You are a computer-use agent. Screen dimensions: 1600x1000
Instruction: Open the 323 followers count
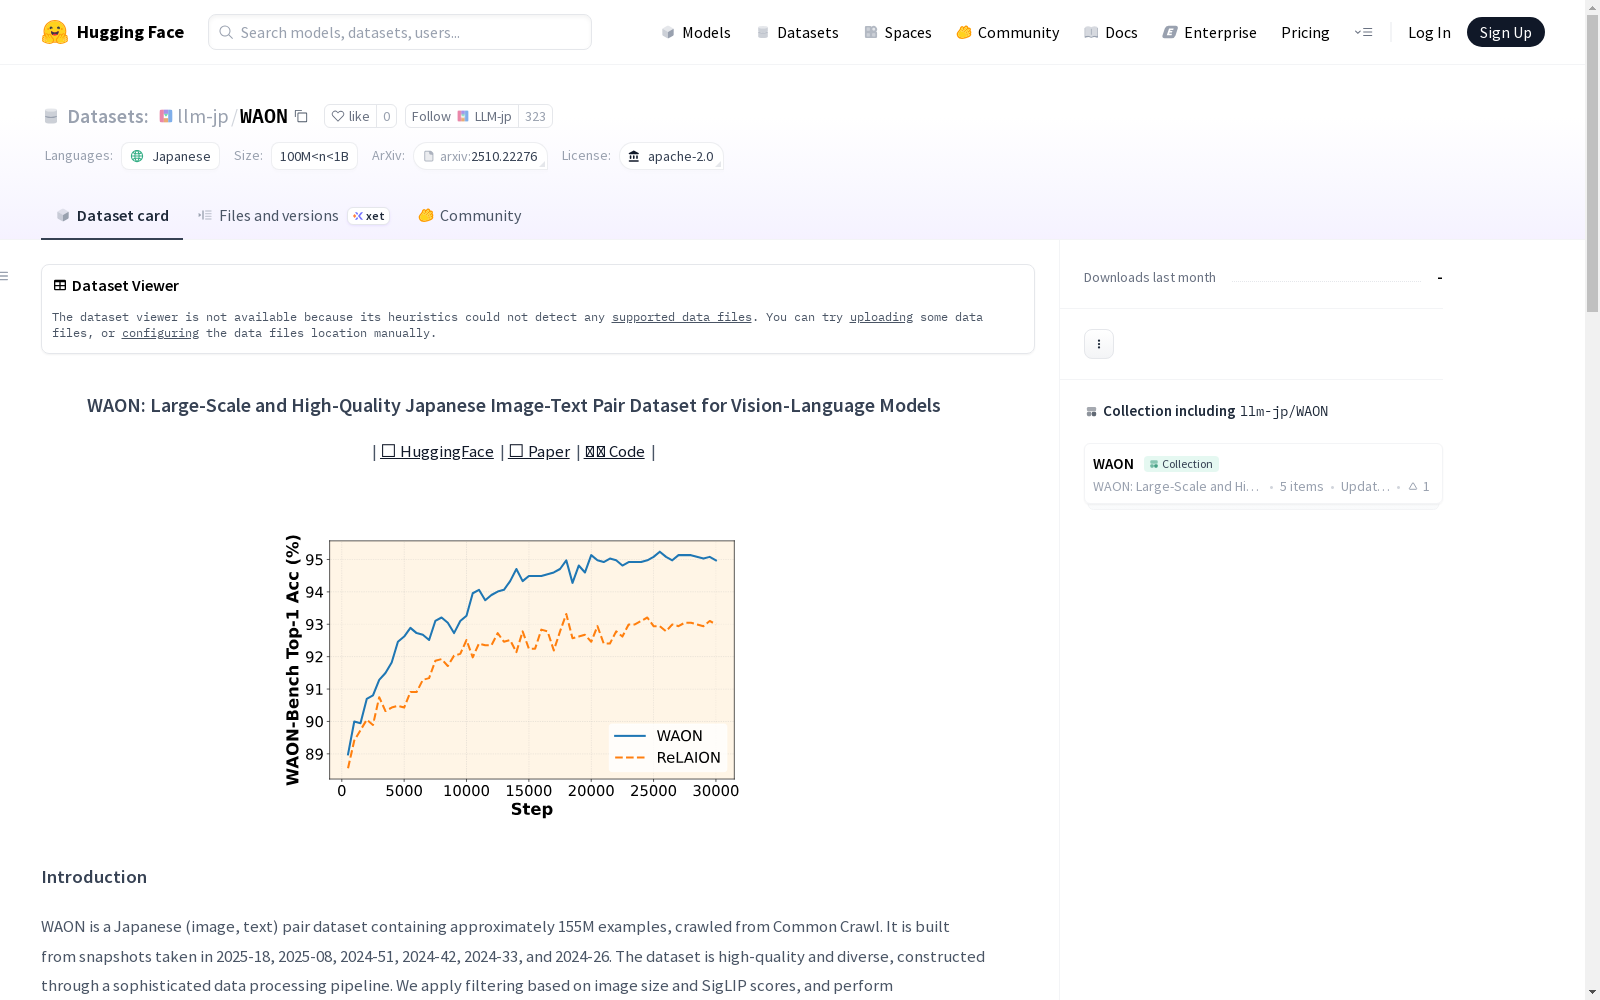[535, 116]
